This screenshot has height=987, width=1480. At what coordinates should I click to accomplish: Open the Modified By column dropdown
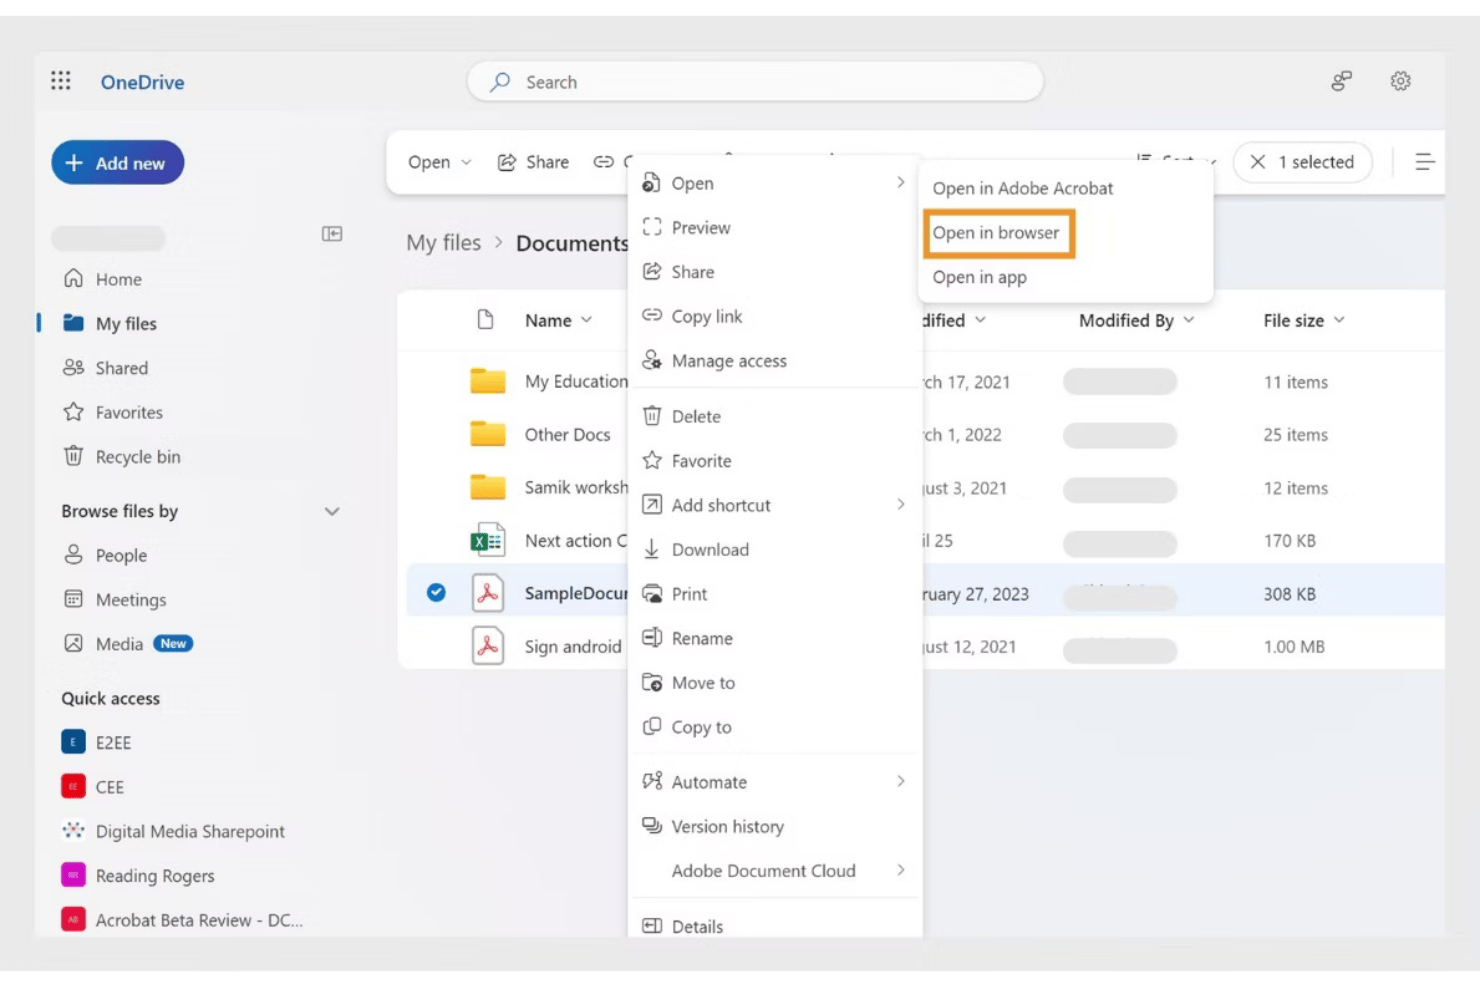(x=1136, y=320)
